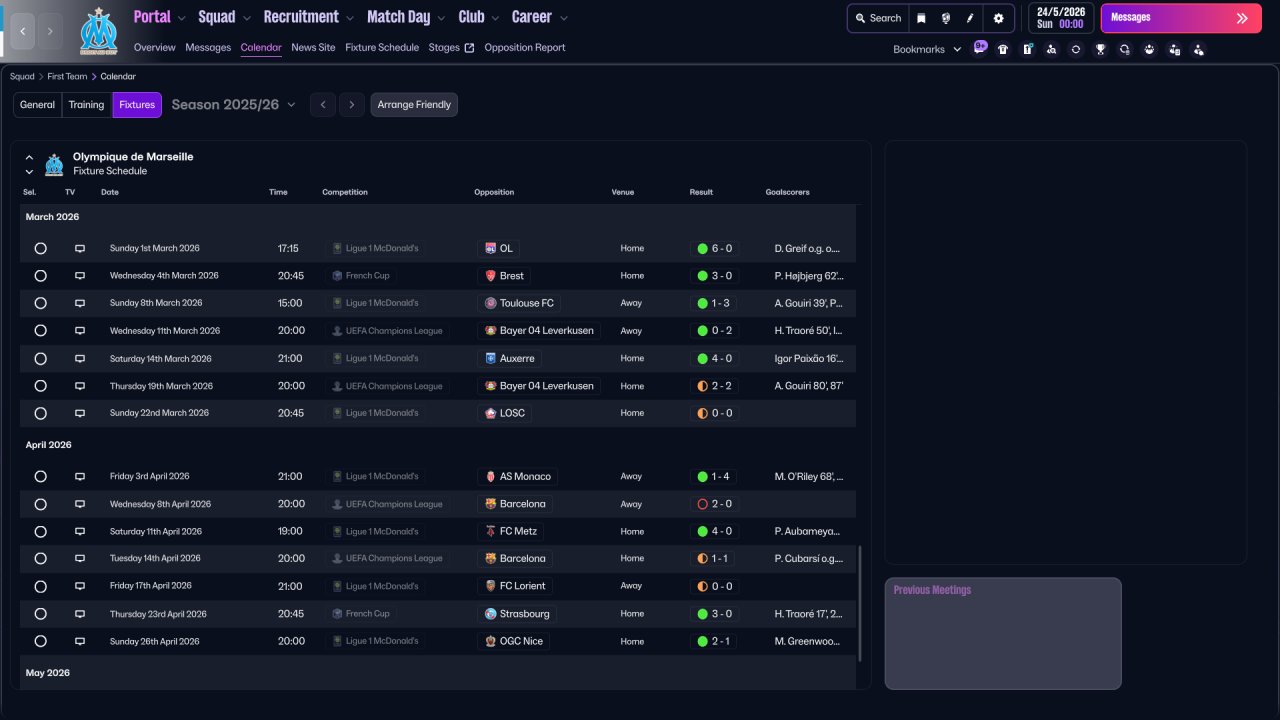This screenshot has height=720, width=1280.
Task: Click the Search field
Action: click(877, 18)
